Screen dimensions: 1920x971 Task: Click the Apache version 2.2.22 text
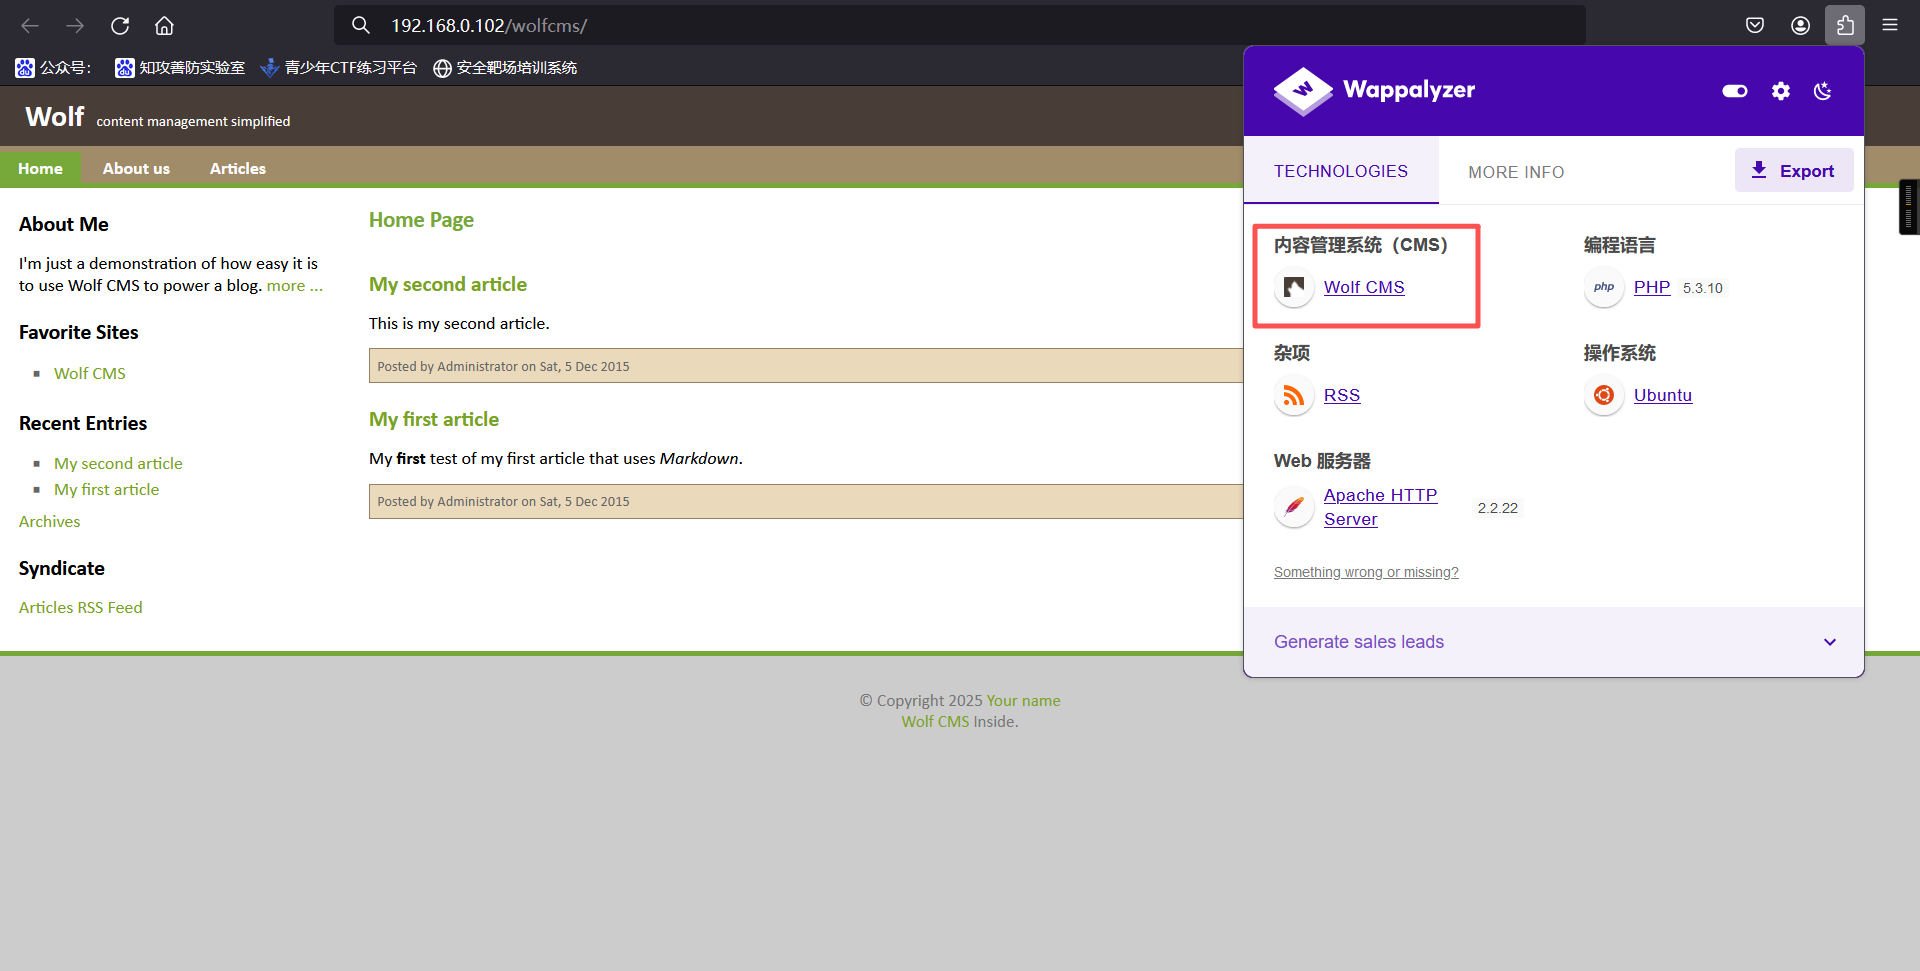click(1498, 508)
